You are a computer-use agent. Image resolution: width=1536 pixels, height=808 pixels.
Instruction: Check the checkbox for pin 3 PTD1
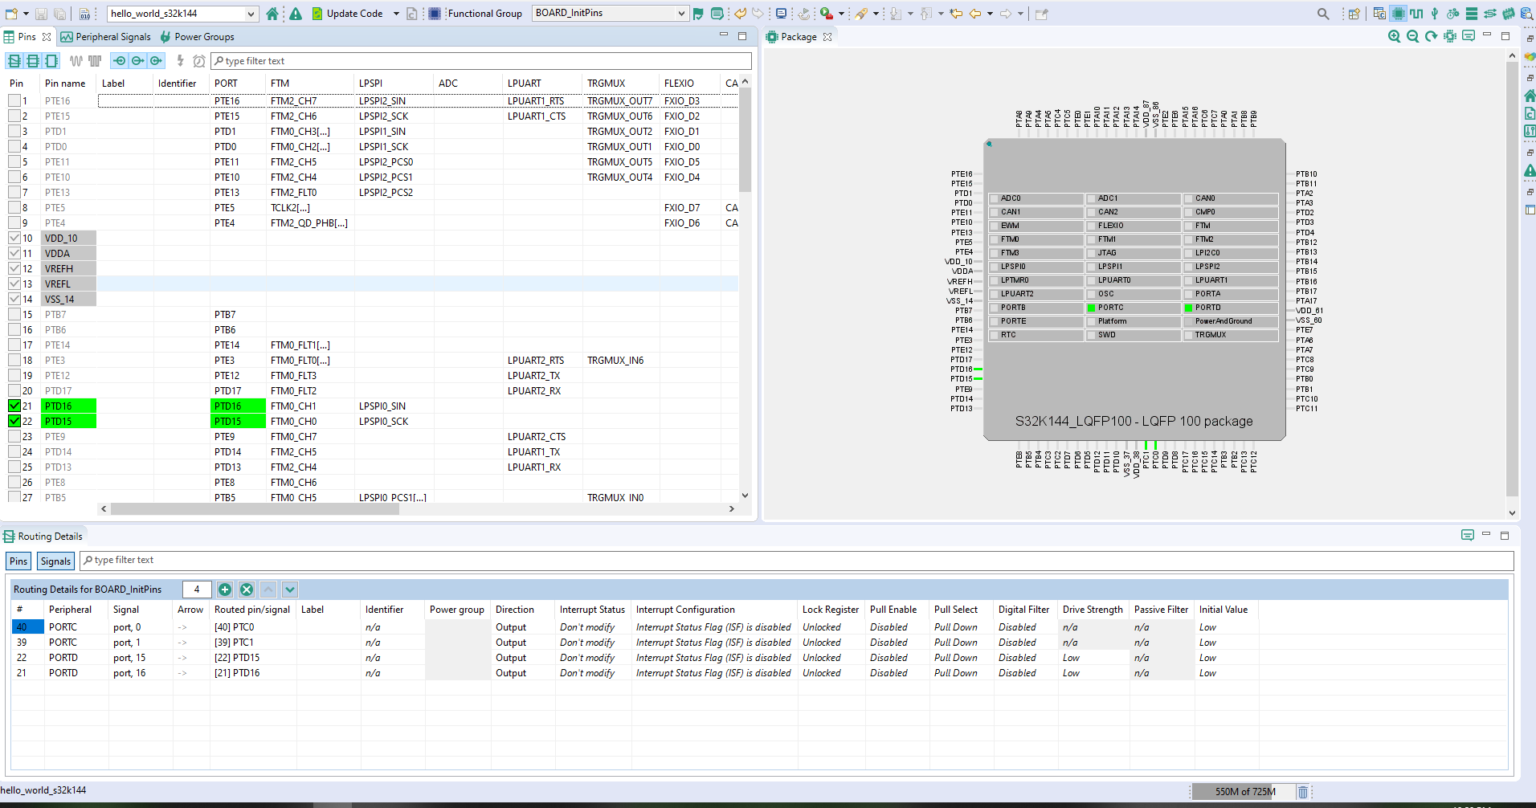[14, 131]
